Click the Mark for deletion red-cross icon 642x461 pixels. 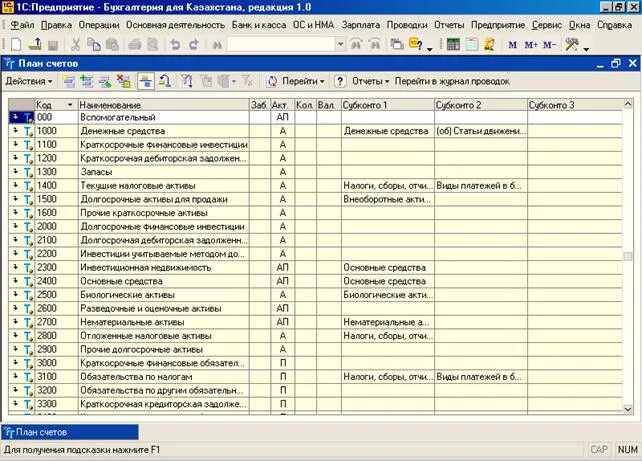point(123,81)
